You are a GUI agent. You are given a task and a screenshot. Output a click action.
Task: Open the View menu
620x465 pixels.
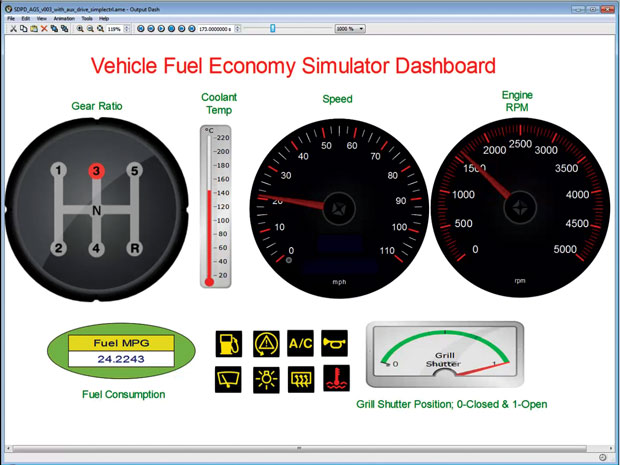point(42,19)
